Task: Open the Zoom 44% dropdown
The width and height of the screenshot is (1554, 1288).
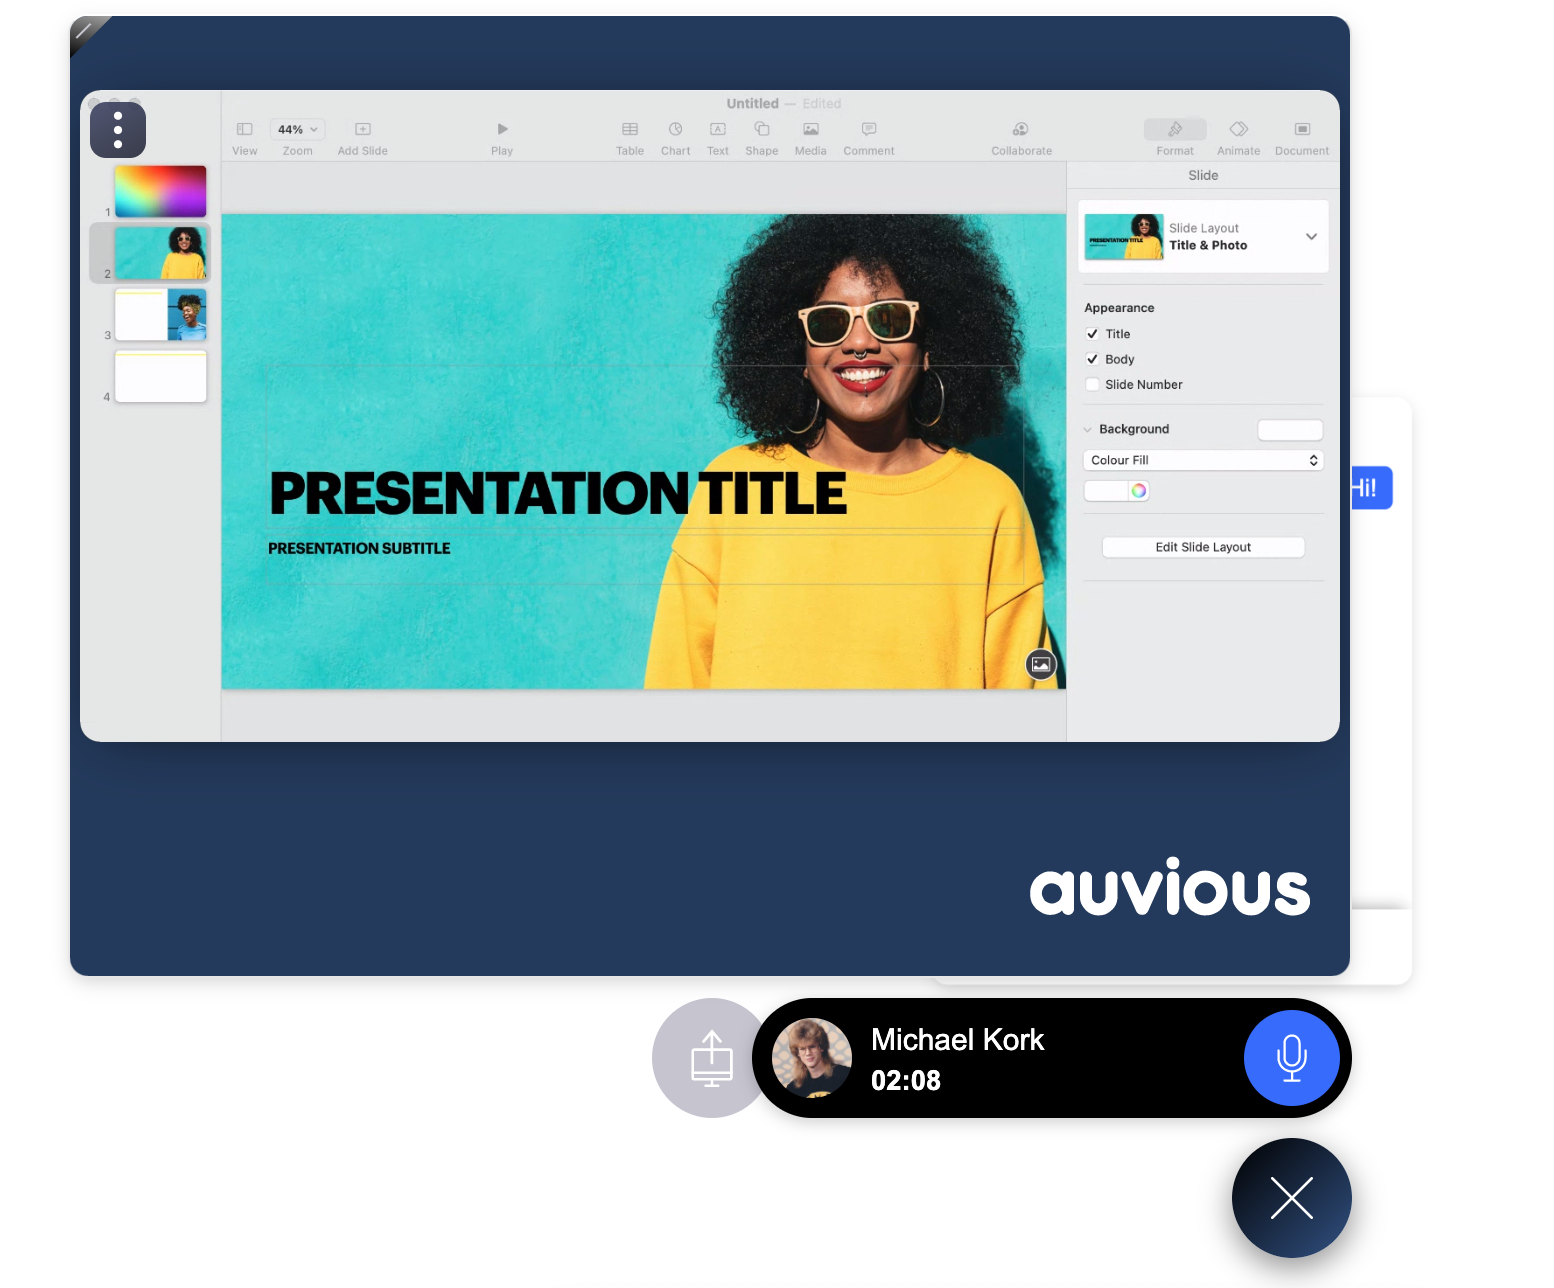Action: (x=297, y=130)
